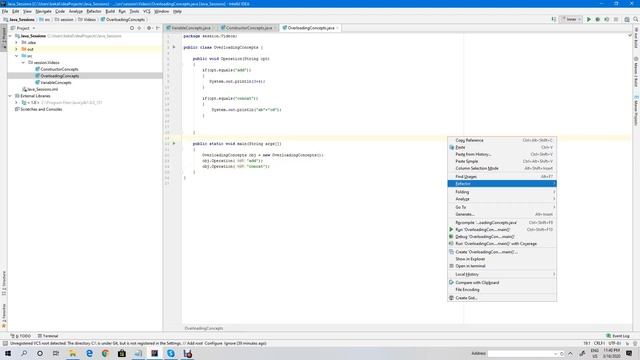Select Java_Sessions.iml file
Viewport: 640px width, 360px height.
tap(42, 89)
